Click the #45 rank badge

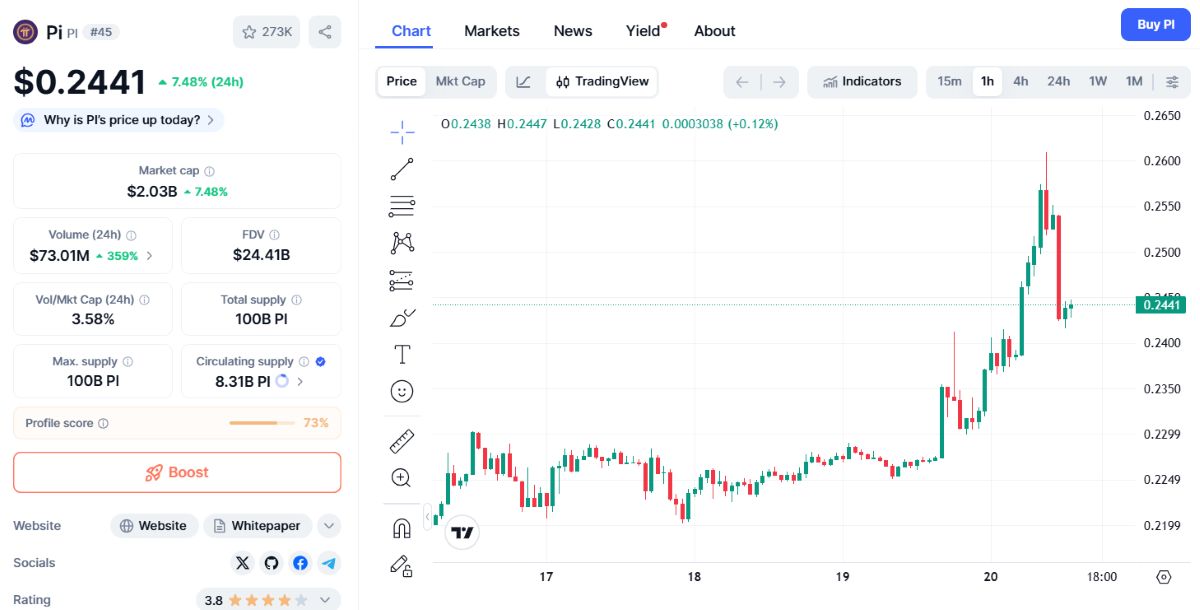click(102, 32)
